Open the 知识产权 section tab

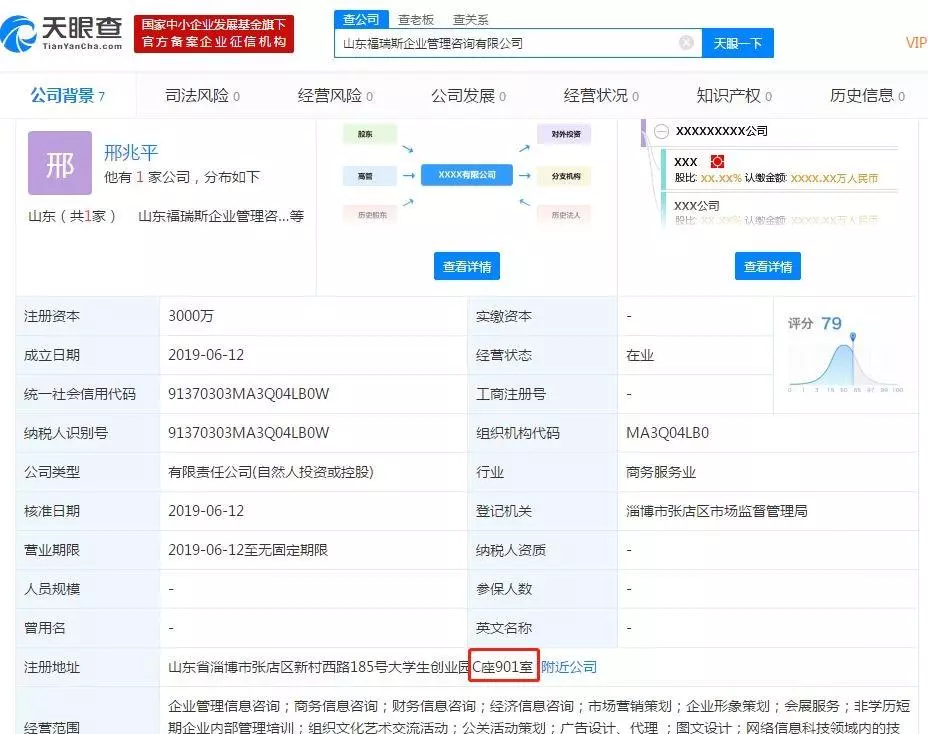734,95
